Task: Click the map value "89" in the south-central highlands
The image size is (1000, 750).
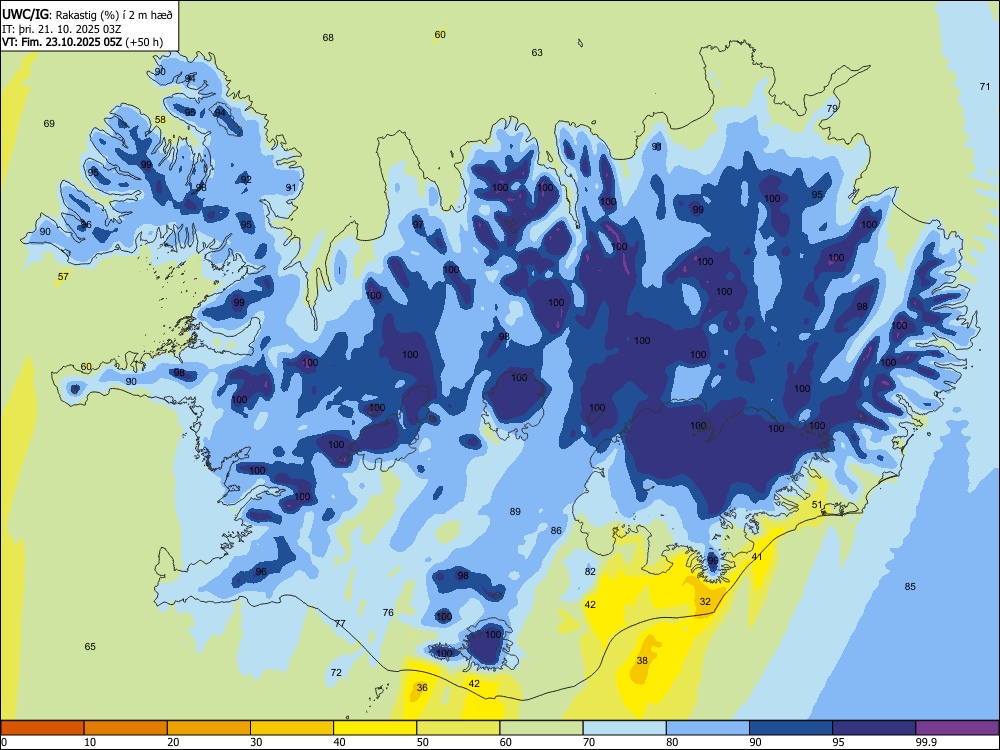Action: coord(515,511)
